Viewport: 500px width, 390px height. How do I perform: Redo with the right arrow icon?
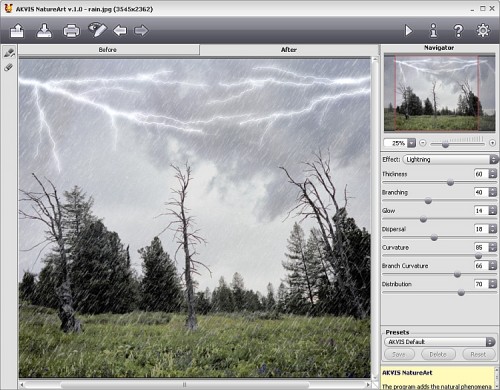(141, 31)
